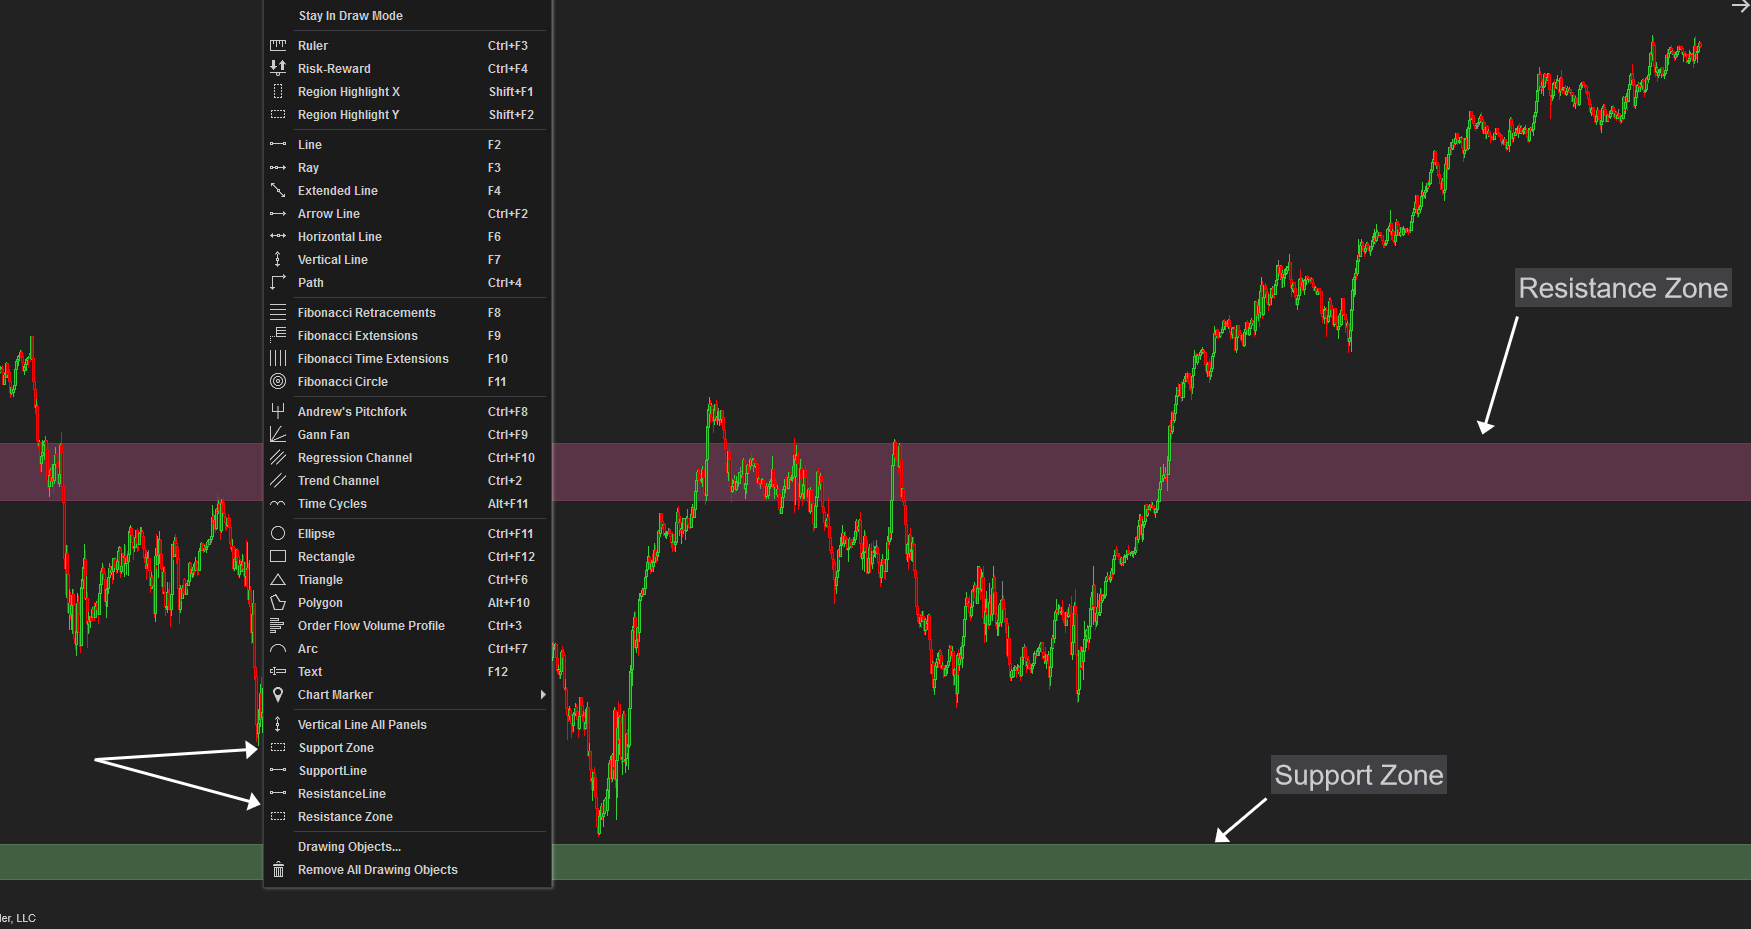This screenshot has height=929, width=1751.
Task: Expand the Chart Marker submenu arrow
Action: click(543, 695)
